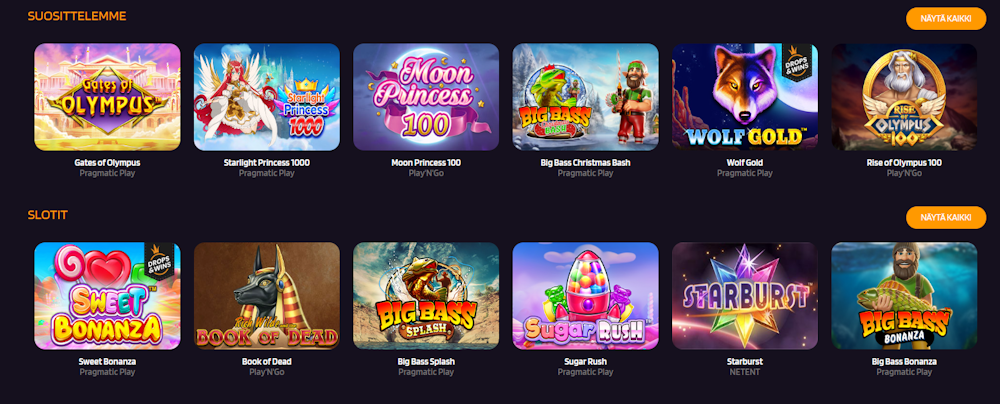Launch the Sweet Bonanza game tile
The width and height of the screenshot is (1000, 404).
tap(107, 296)
